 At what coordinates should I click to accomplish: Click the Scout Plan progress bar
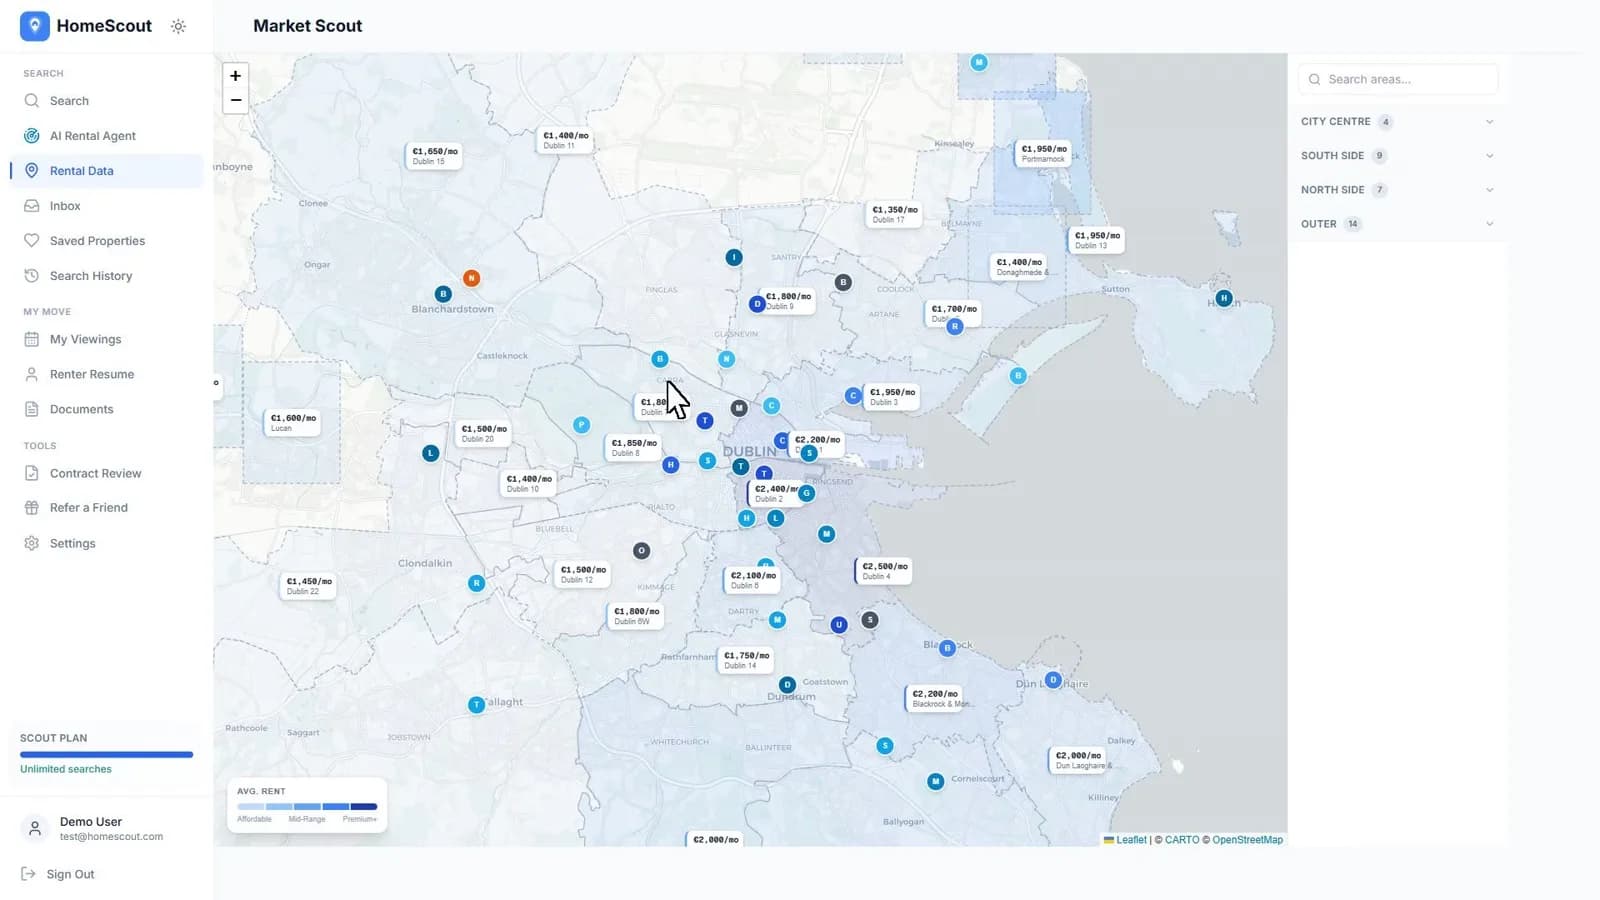pos(106,755)
